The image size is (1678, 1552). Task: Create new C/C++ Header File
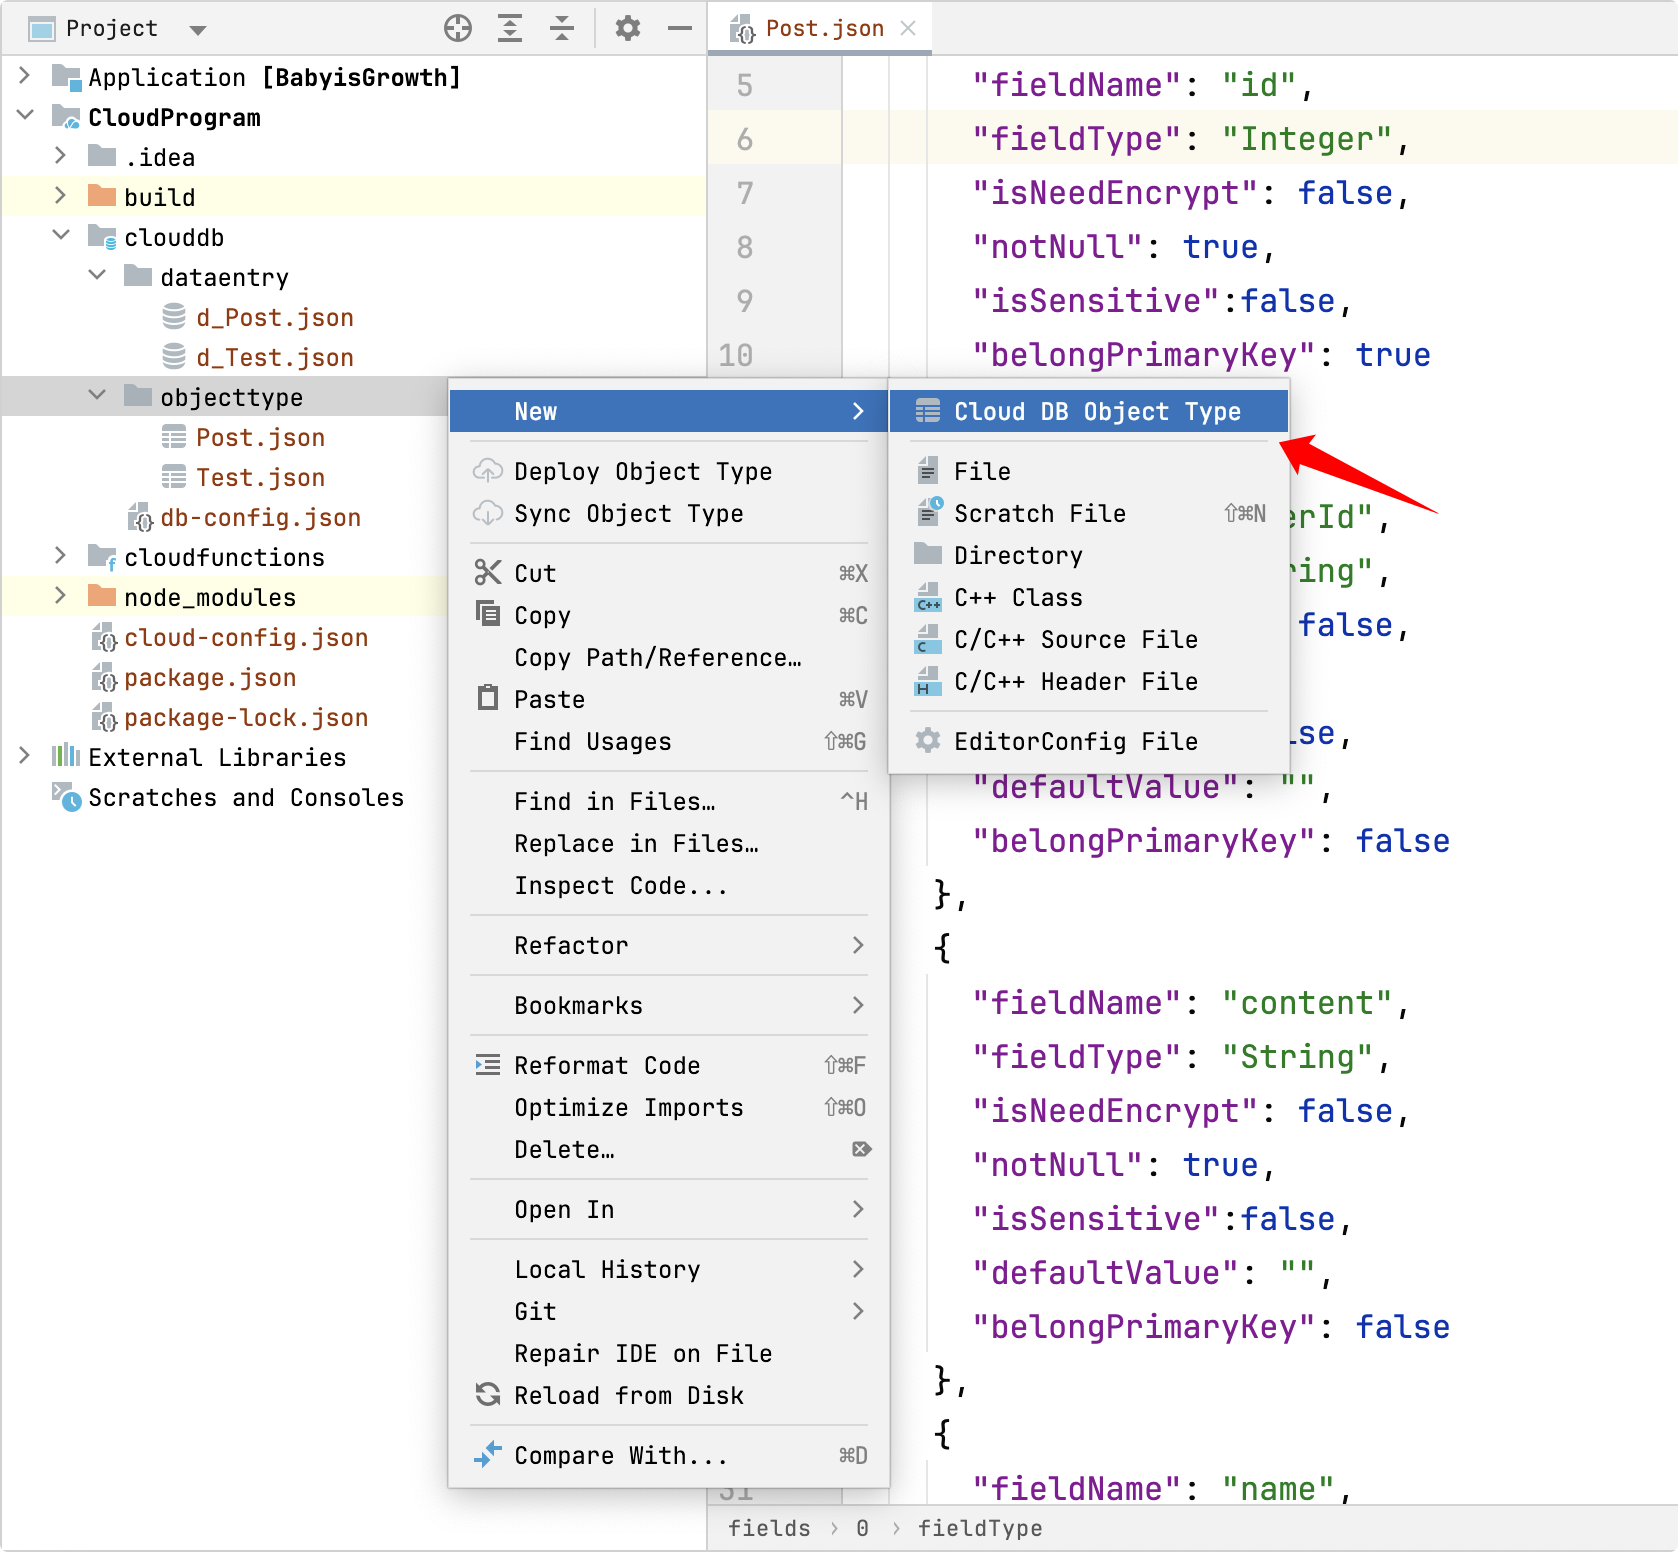pos(1088,681)
